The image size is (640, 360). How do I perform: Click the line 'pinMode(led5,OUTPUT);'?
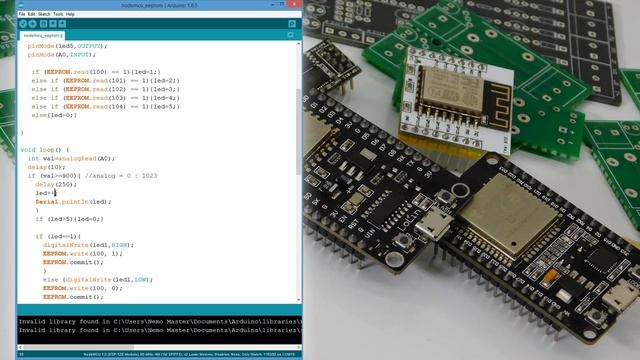tap(67, 46)
